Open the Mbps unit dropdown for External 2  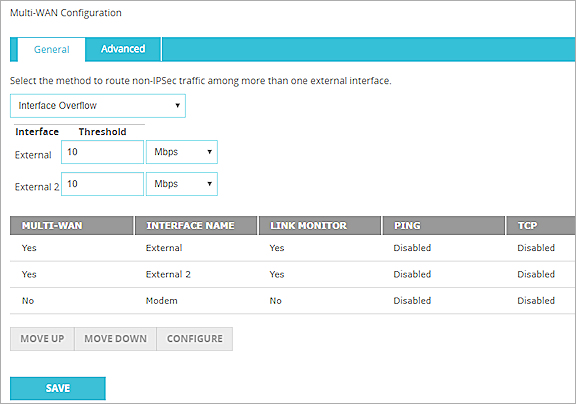click(x=182, y=184)
